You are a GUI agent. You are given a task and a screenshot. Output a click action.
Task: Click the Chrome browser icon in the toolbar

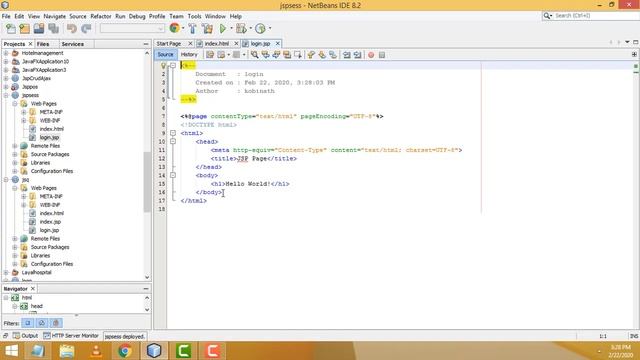click(x=174, y=28)
